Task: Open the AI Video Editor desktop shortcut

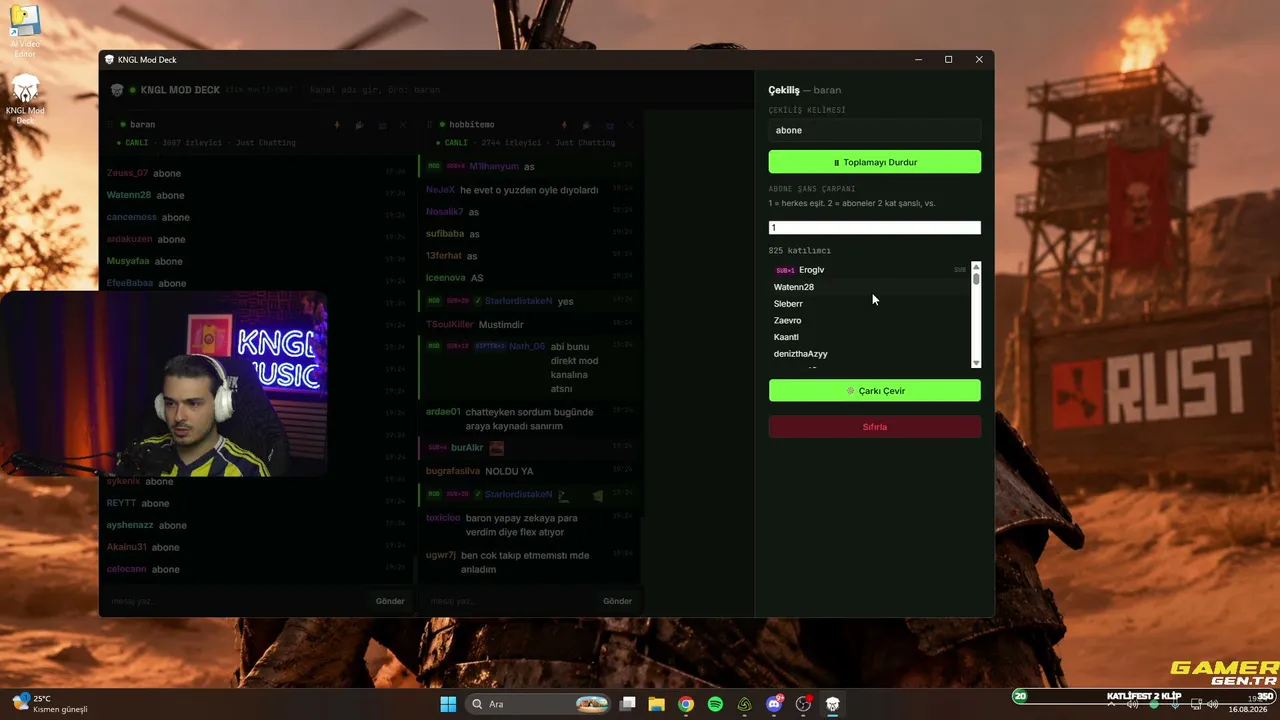Action: coord(24,32)
